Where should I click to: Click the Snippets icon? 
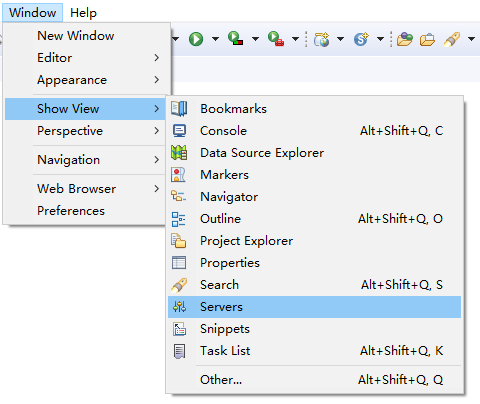(x=179, y=329)
